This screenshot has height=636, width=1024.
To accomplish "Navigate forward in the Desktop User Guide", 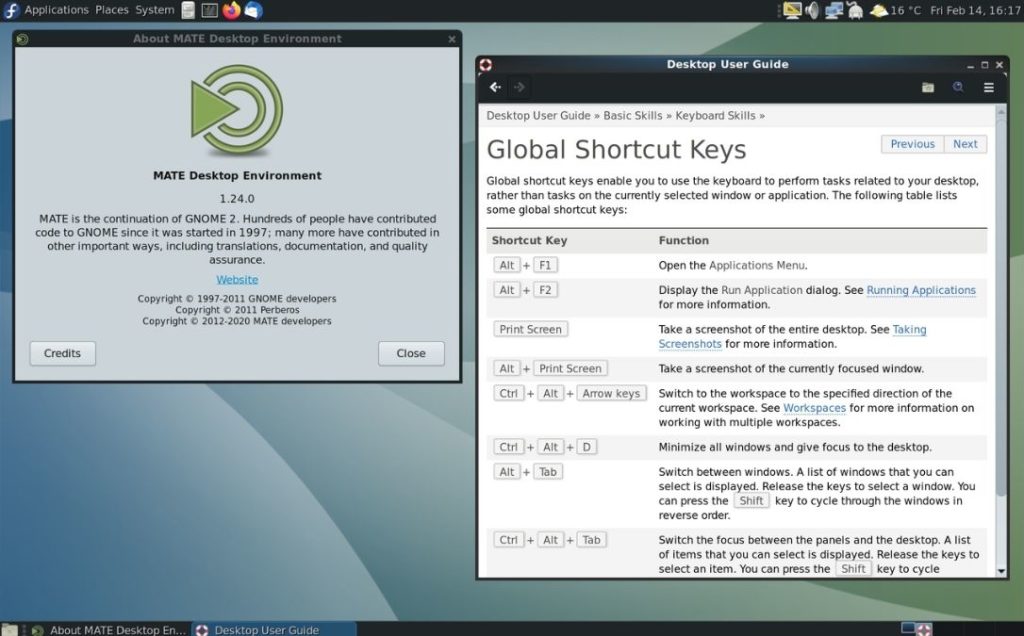I will pyautogui.click(x=519, y=87).
